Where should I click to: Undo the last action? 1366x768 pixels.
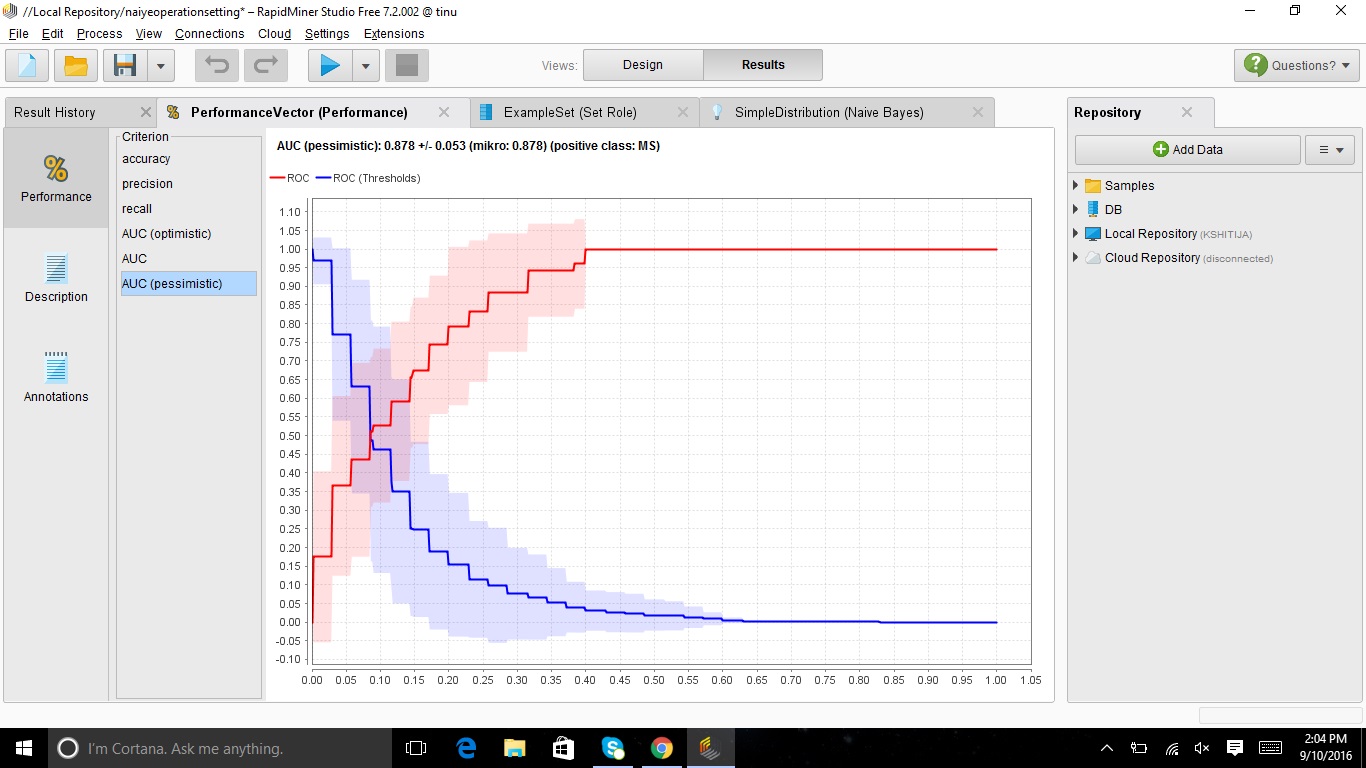click(x=216, y=65)
